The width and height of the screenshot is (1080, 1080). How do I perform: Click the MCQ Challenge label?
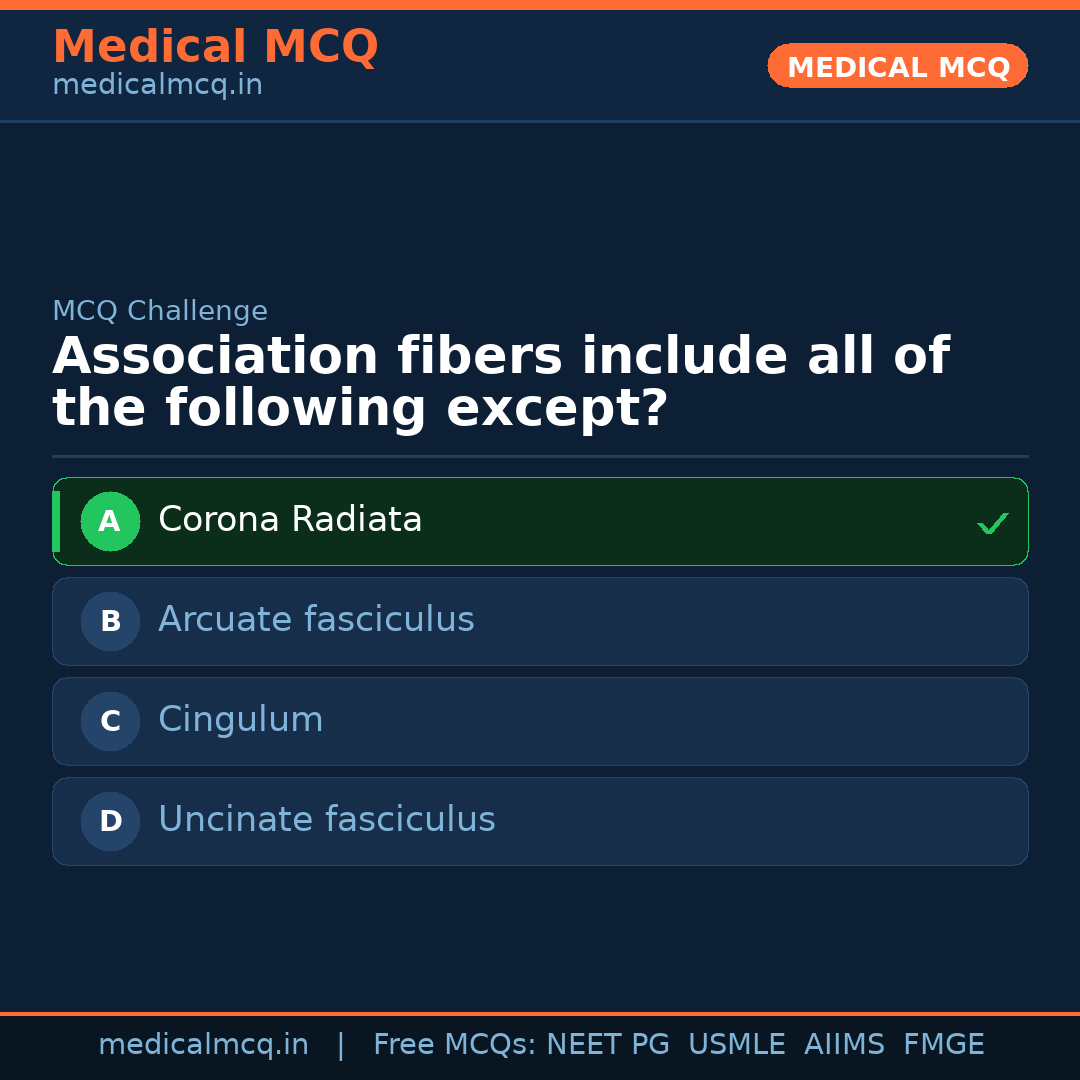point(160,311)
